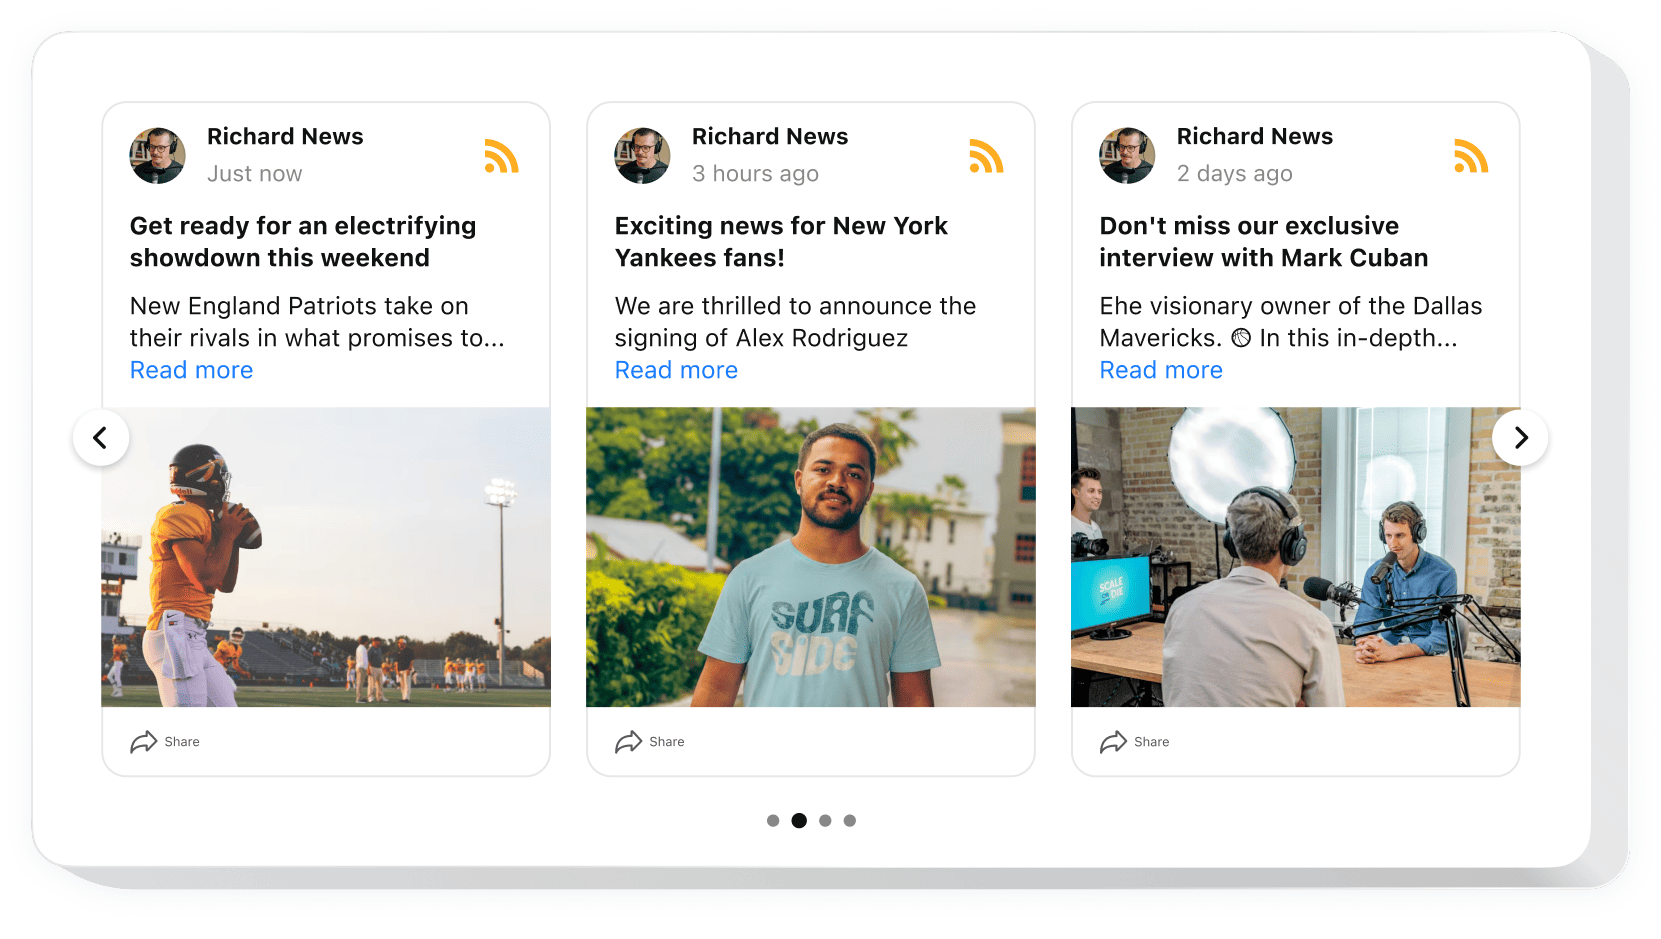Open Read more on the Patriots article
Image resolution: width=1661 pixels, height=939 pixels.
pyautogui.click(x=191, y=370)
